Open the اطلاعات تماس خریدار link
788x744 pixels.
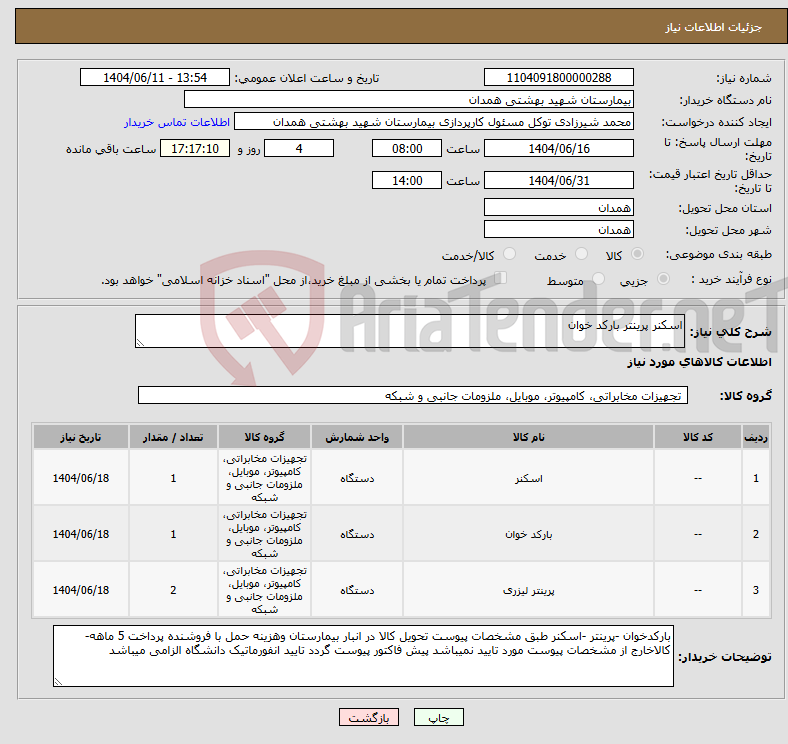[177, 122]
